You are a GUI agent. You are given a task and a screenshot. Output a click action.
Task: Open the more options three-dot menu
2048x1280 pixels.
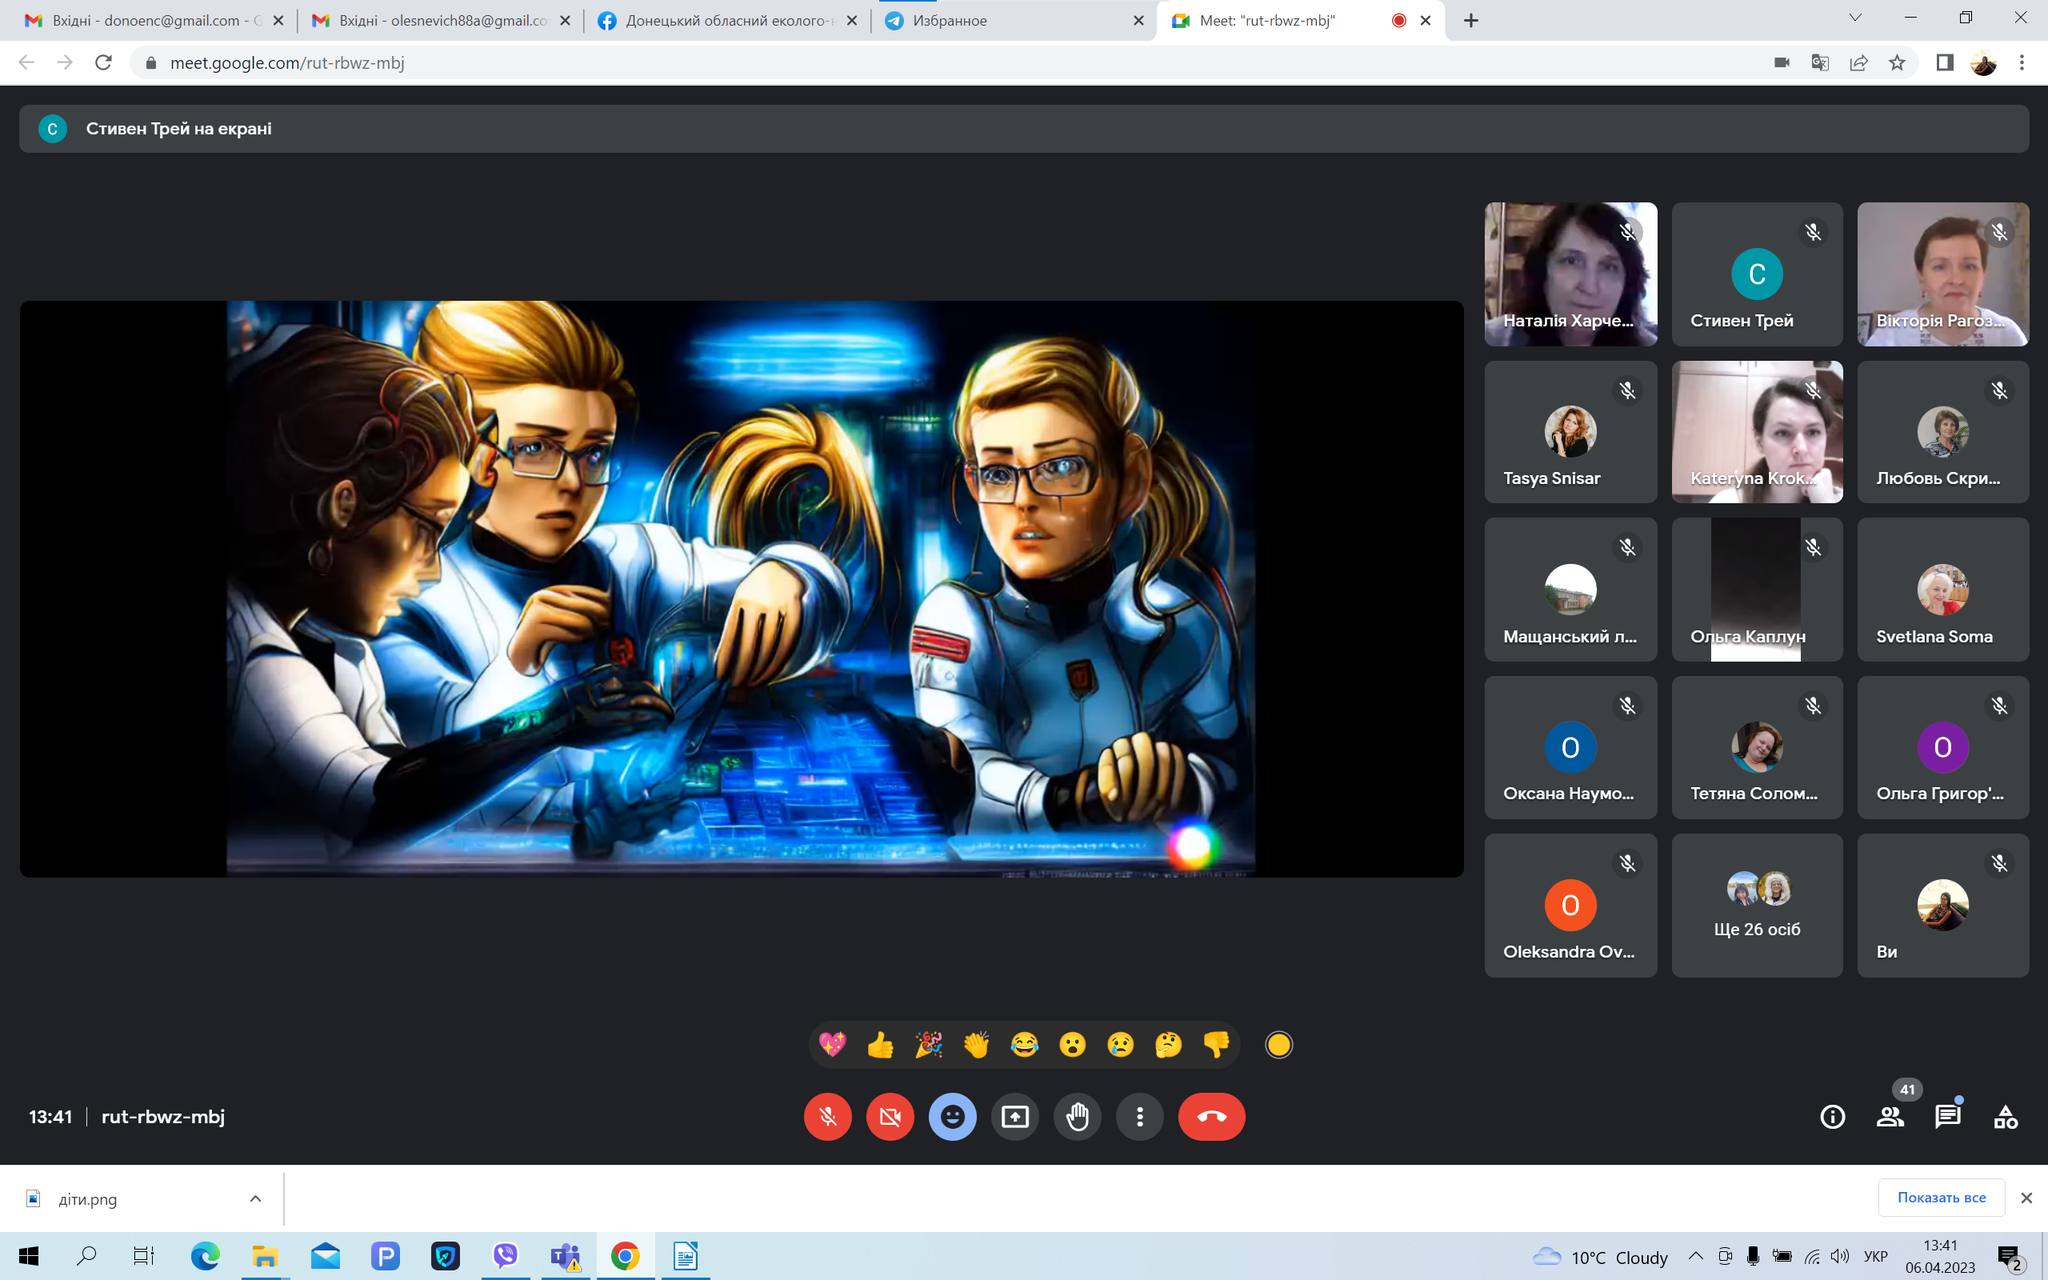1139,1116
